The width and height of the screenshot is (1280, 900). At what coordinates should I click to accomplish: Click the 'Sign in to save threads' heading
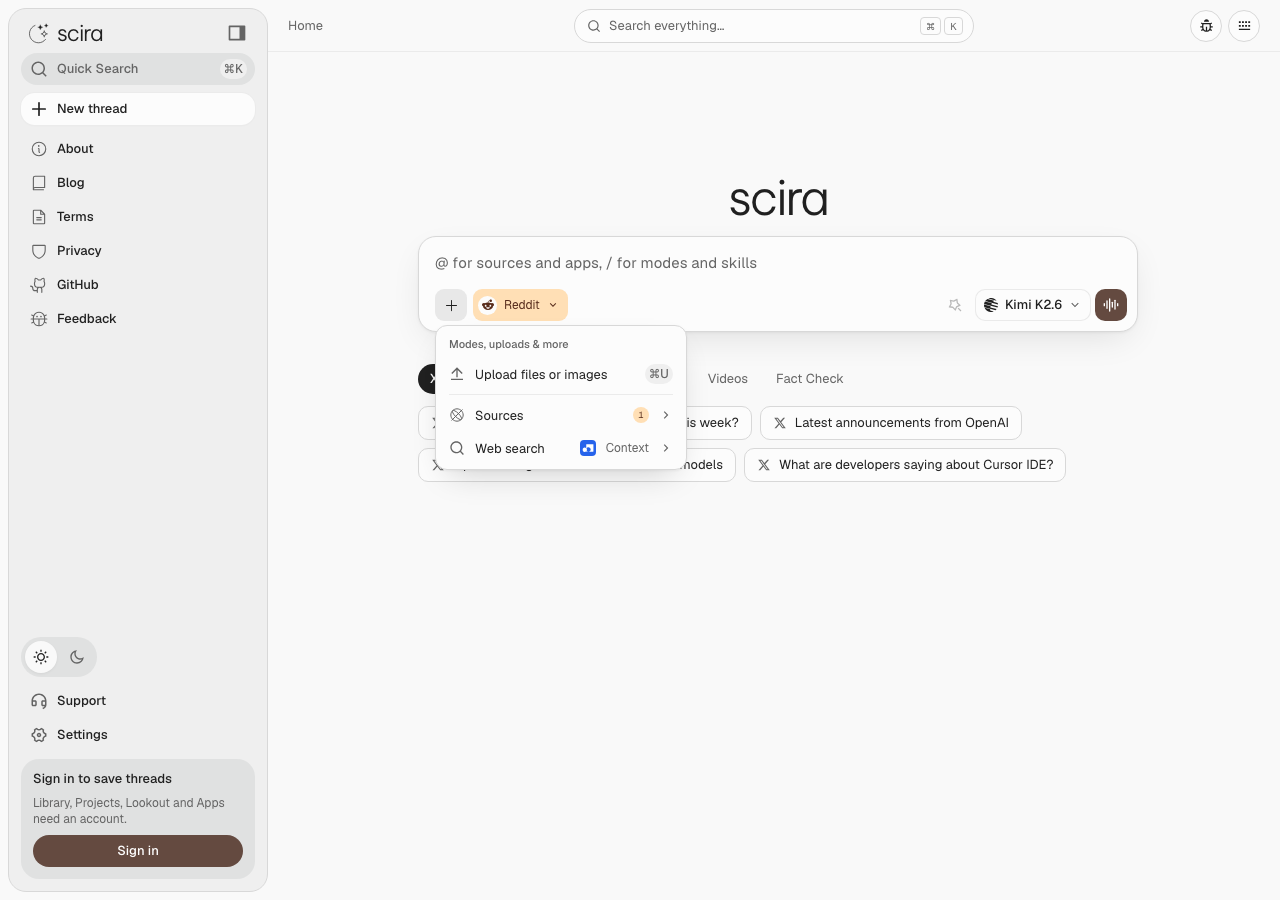click(x=102, y=779)
